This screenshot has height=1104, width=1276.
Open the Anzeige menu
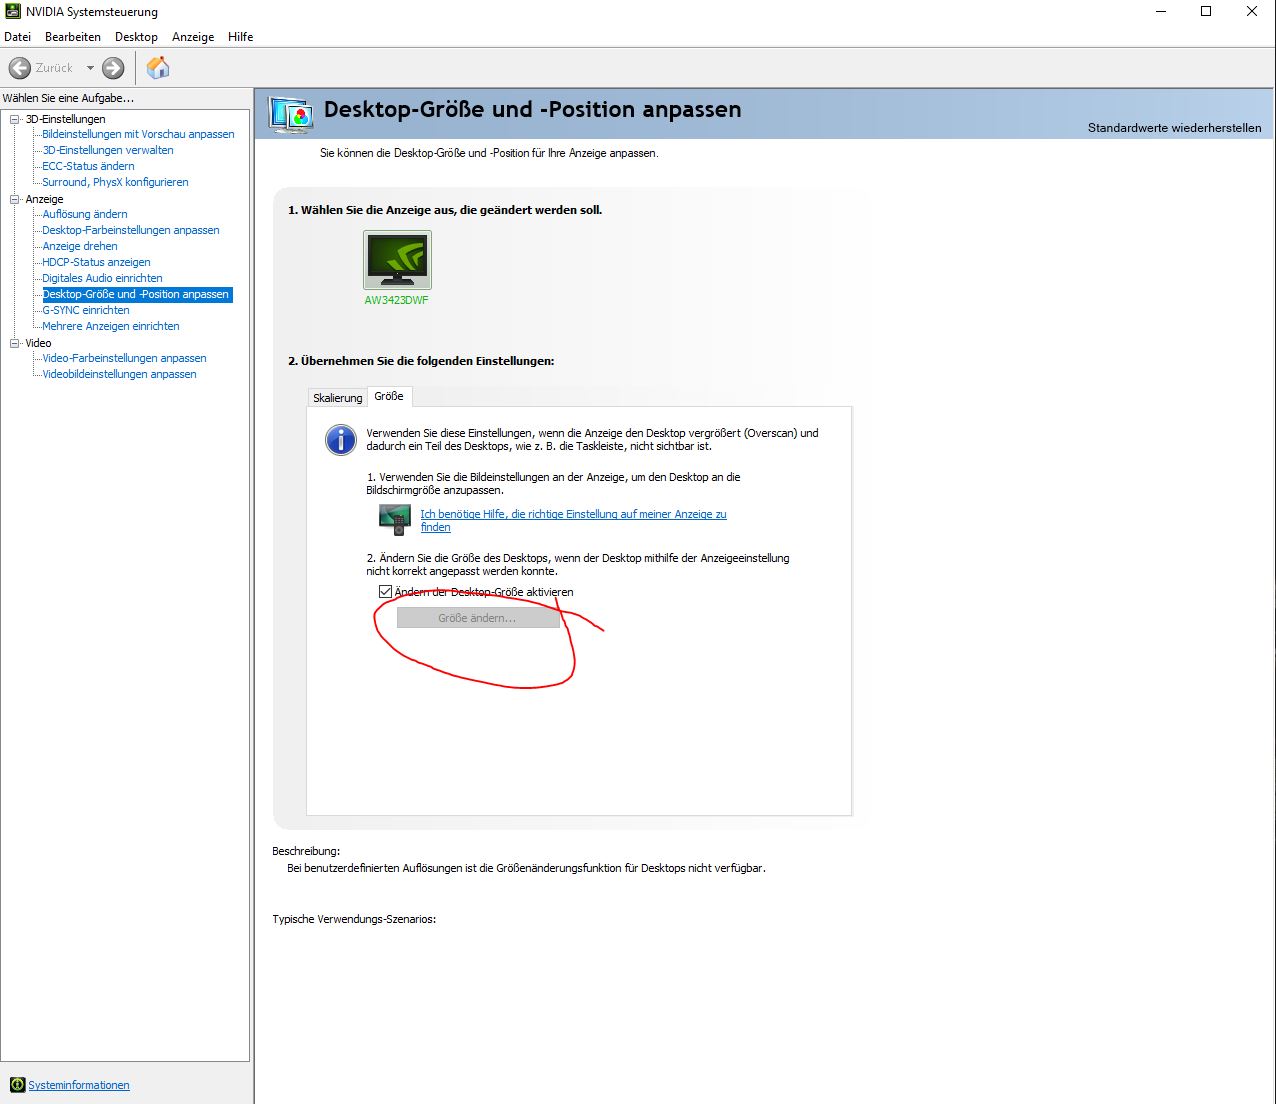[193, 37]
